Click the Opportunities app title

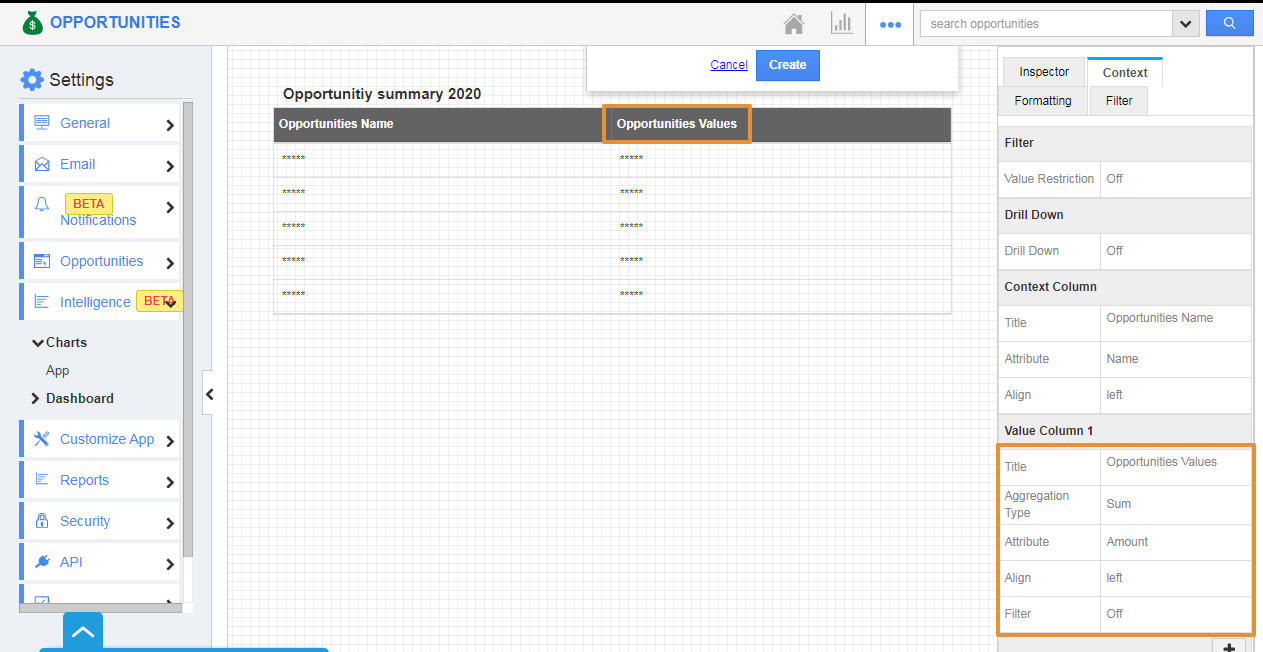pos(115,22)
